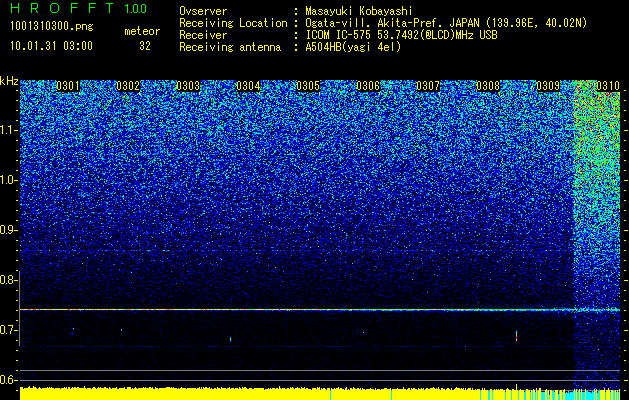Click the 0310 time marker
Viewport: 629px width, 400px height.
[608, 86]
